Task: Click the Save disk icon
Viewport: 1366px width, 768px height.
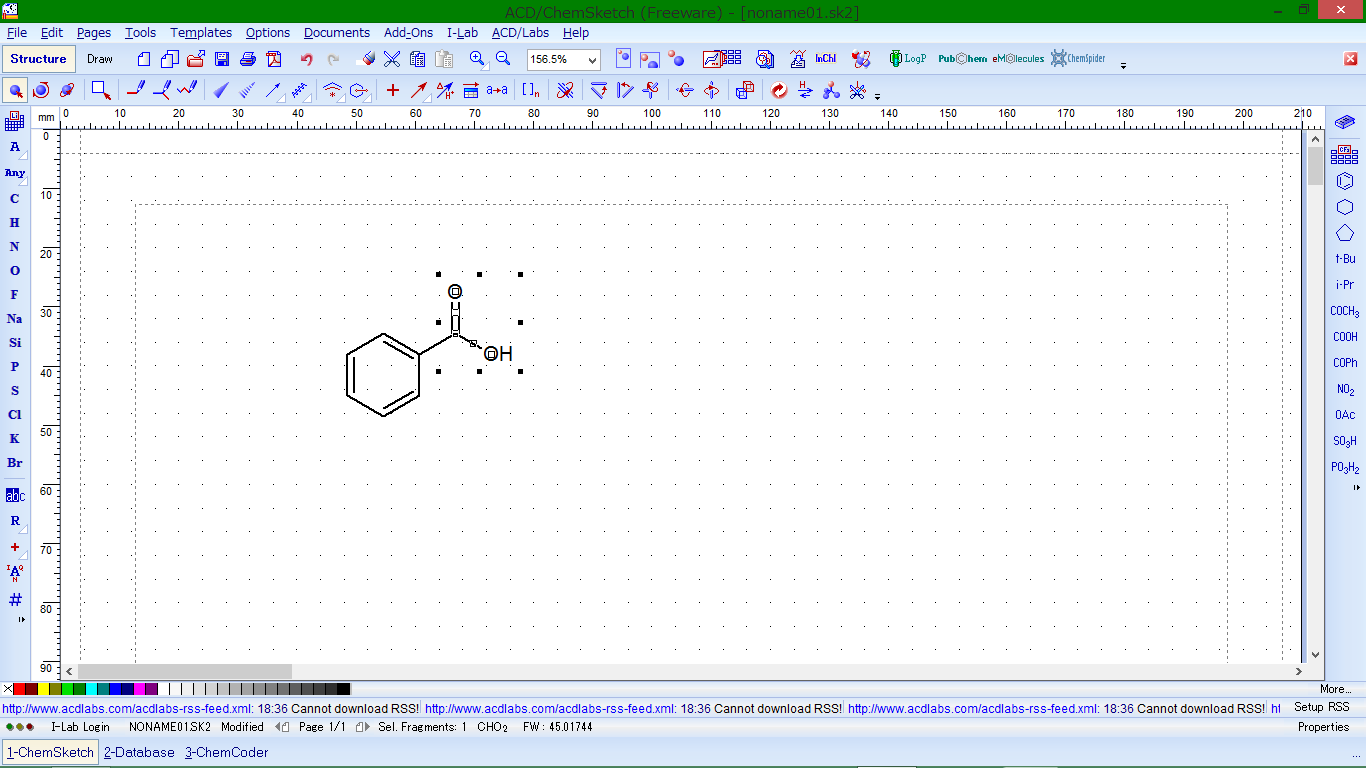Action: pyautogui.click(x=222, y=59)
